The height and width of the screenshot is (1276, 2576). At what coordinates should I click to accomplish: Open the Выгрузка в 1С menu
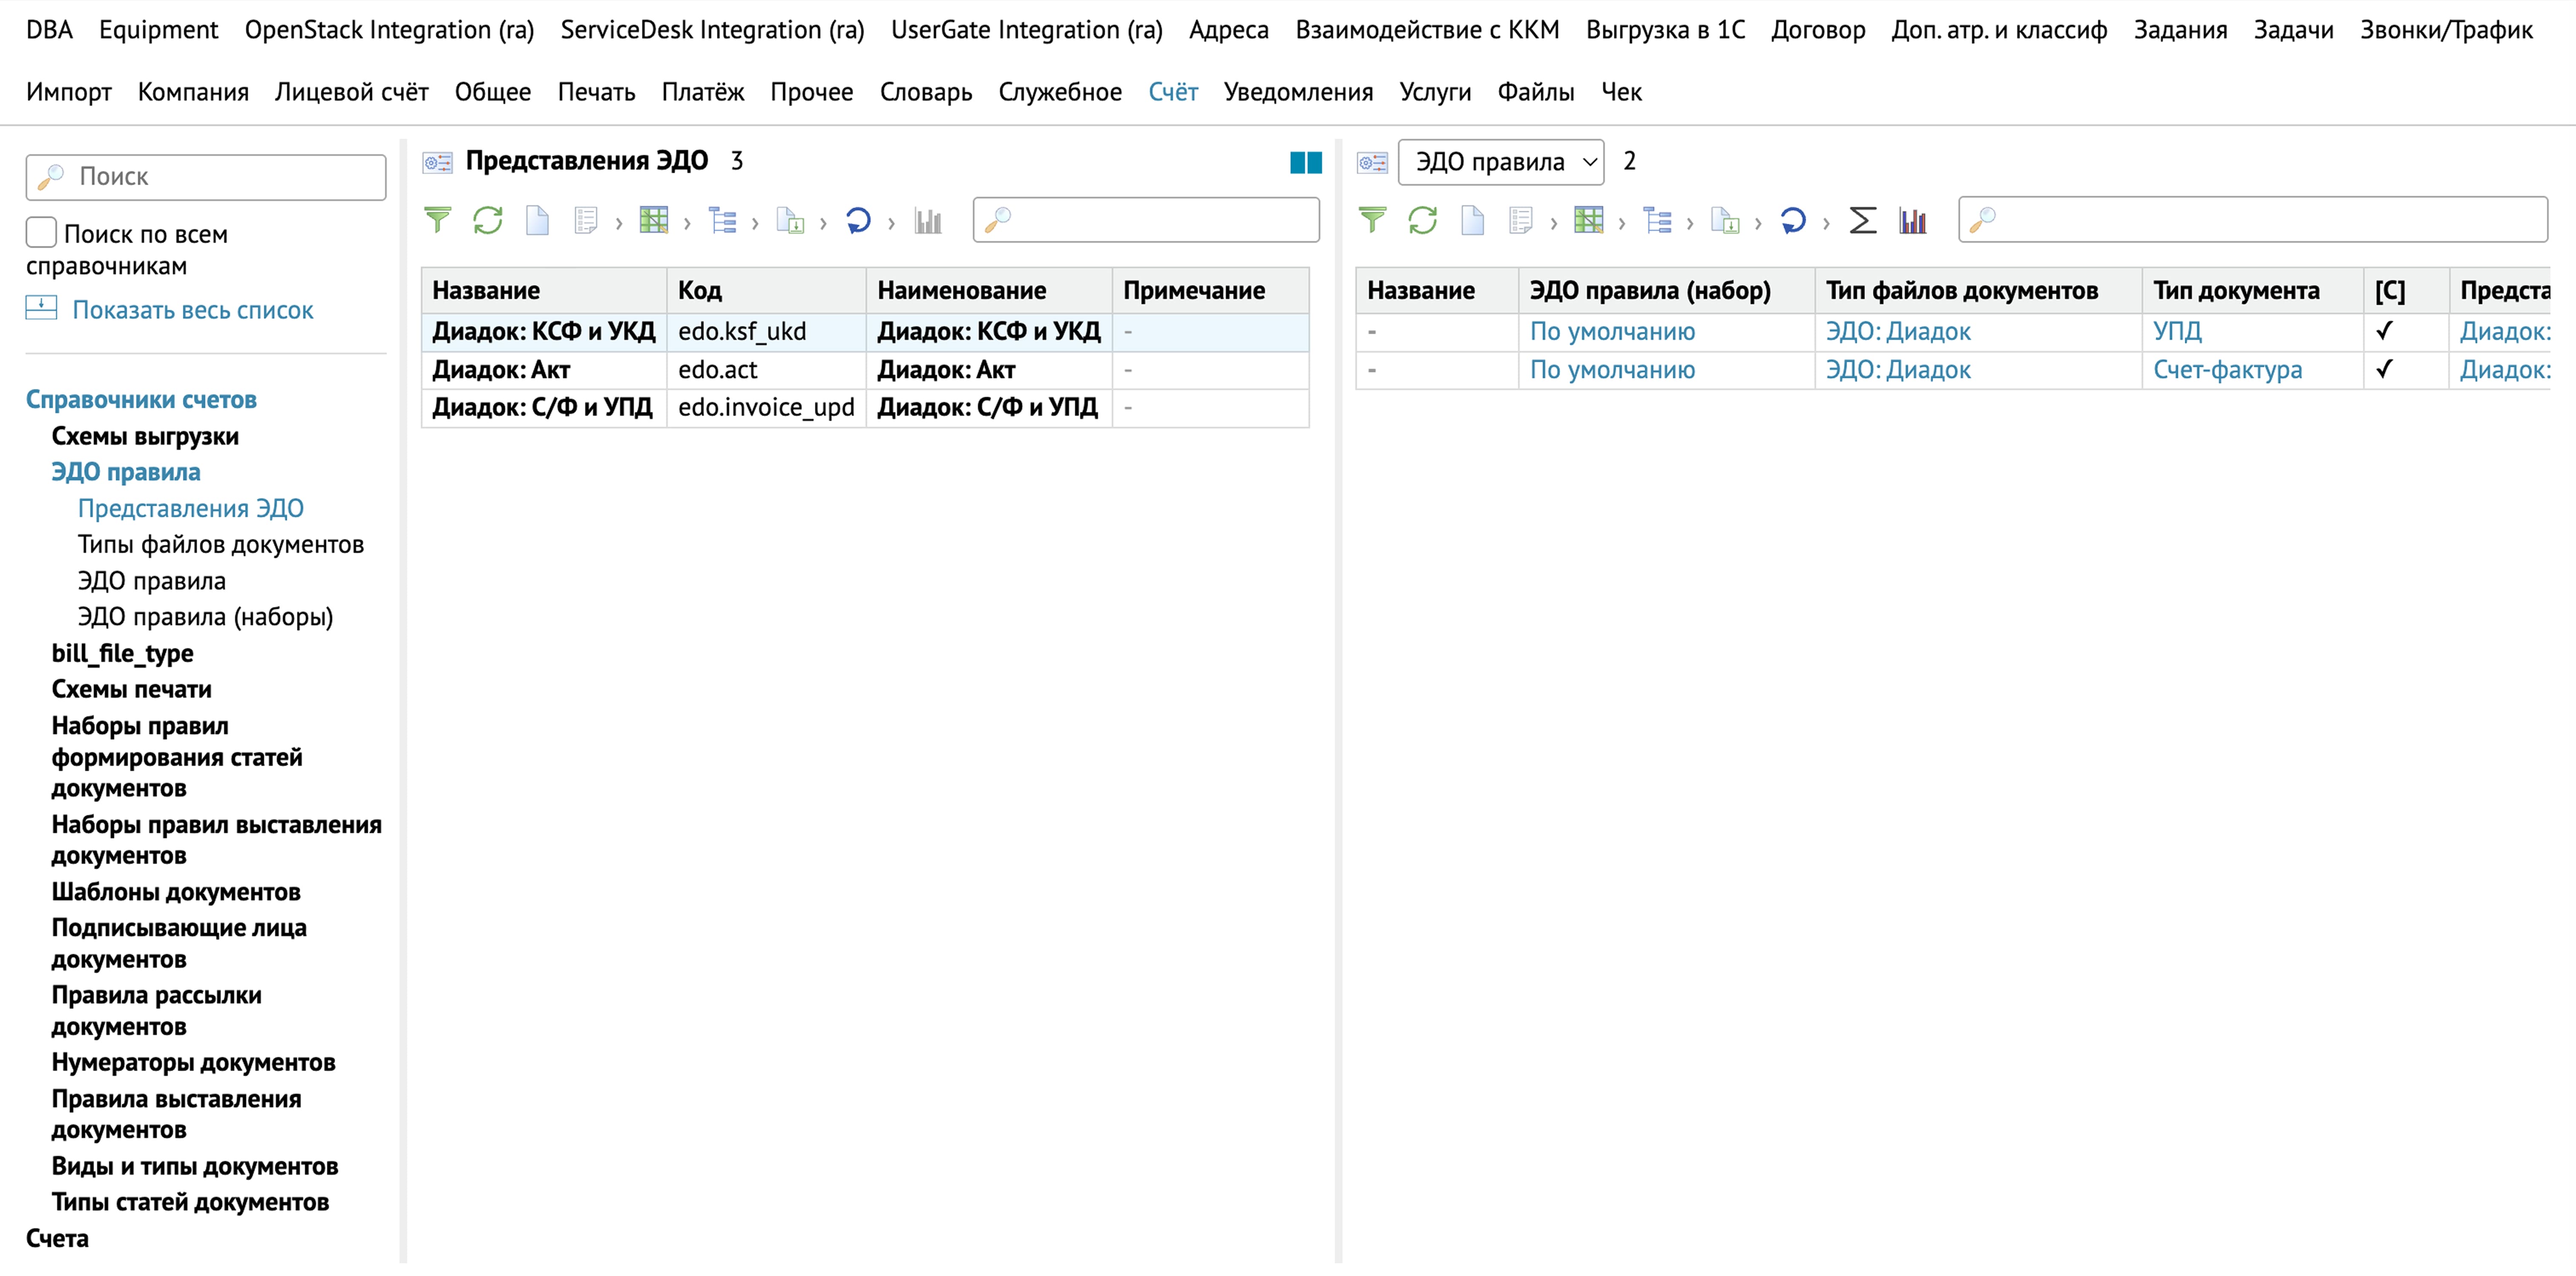click(x=1665, y=30)
